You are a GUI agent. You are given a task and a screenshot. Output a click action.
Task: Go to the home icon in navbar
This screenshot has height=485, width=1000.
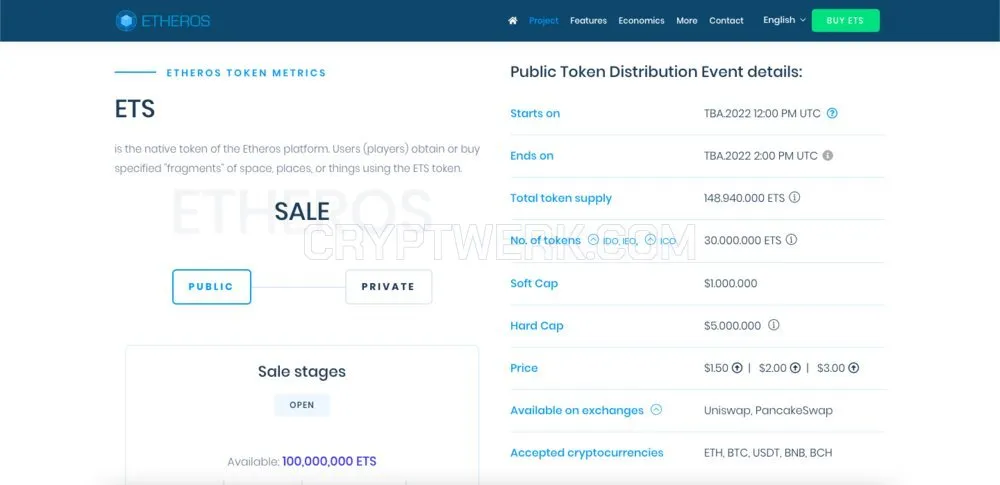(513, 20)
